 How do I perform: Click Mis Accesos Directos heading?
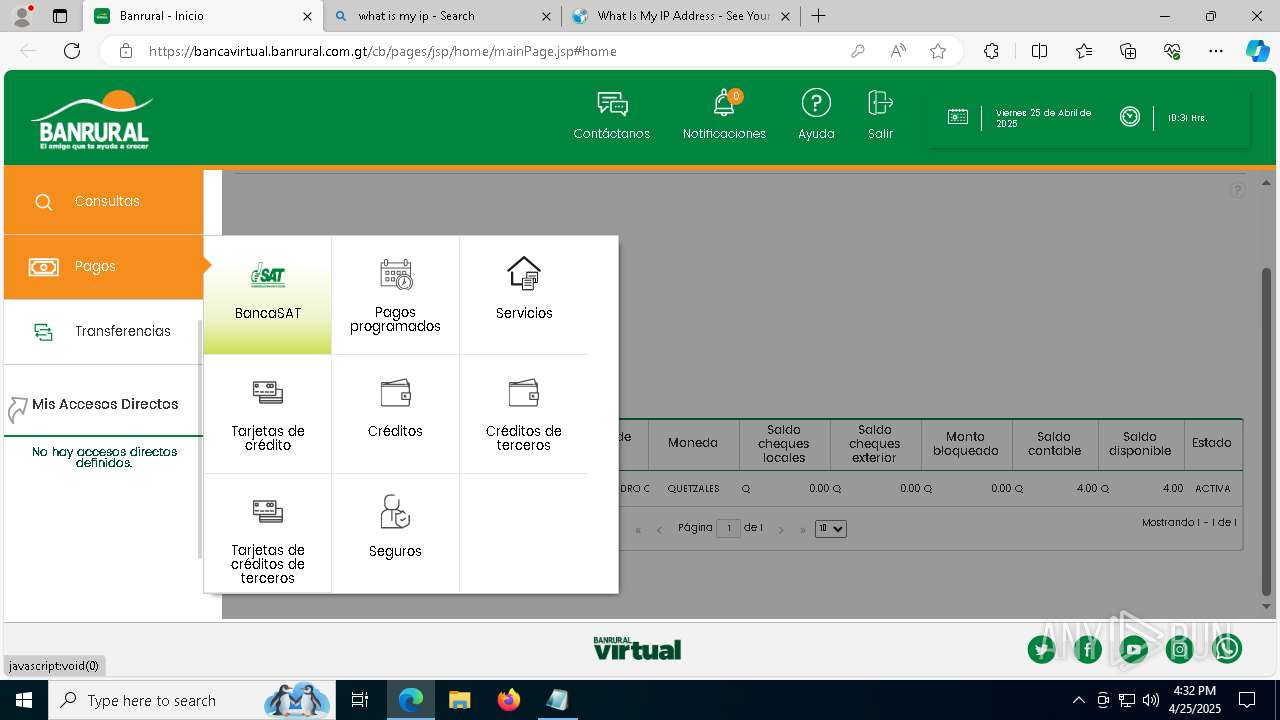pos(105,405)
